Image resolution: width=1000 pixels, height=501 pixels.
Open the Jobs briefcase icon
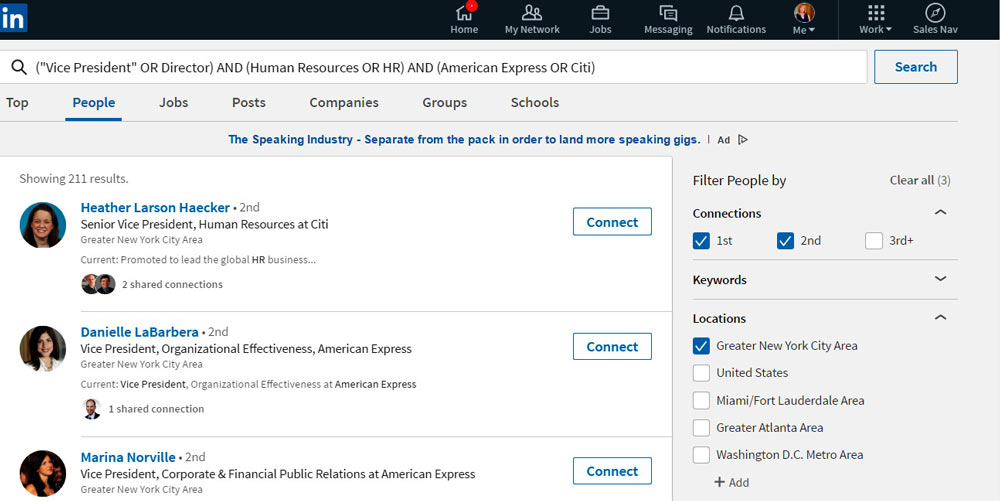pos(600,13)
